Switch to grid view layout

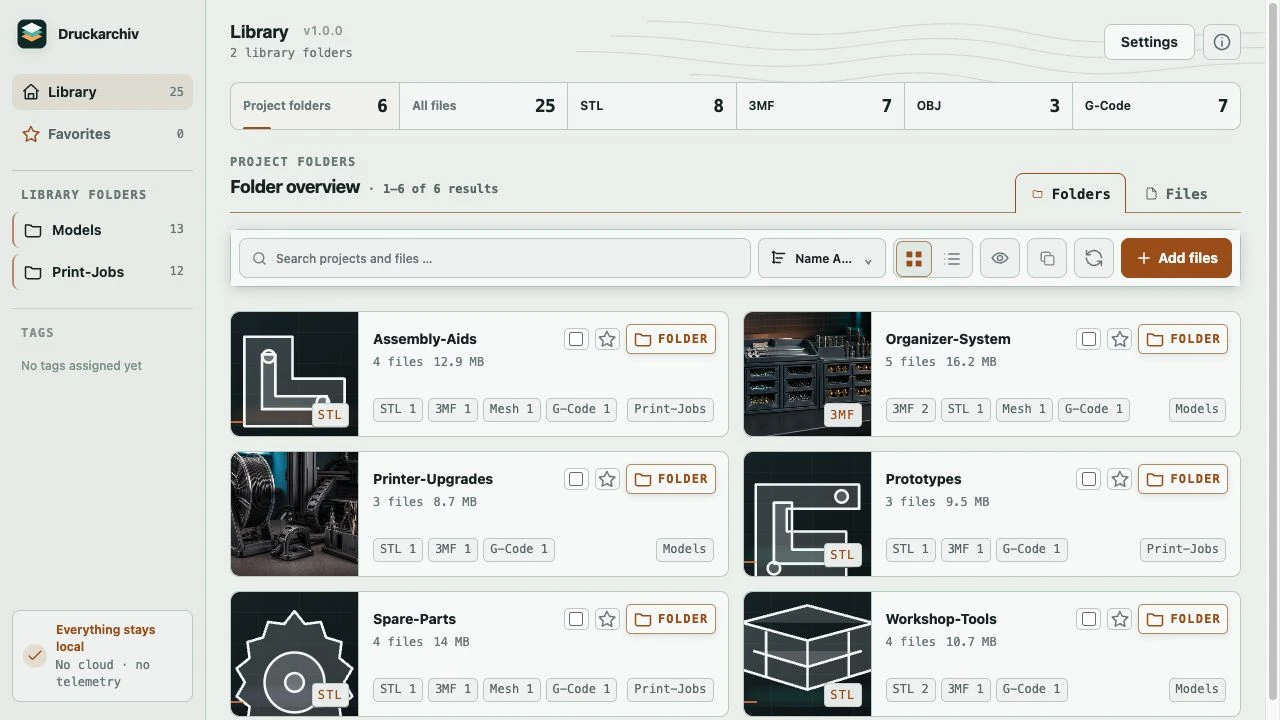[913, 258]
